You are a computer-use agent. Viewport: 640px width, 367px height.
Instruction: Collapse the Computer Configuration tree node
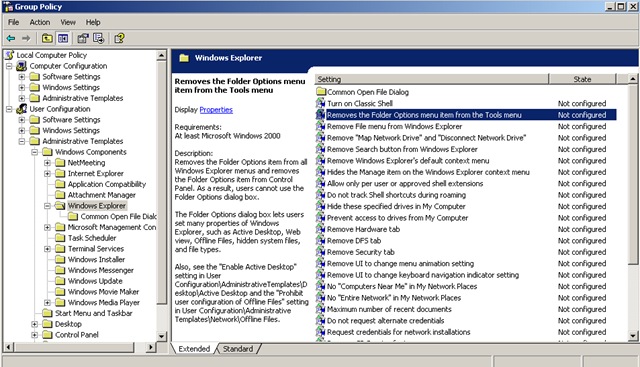(x=9, y=66)
